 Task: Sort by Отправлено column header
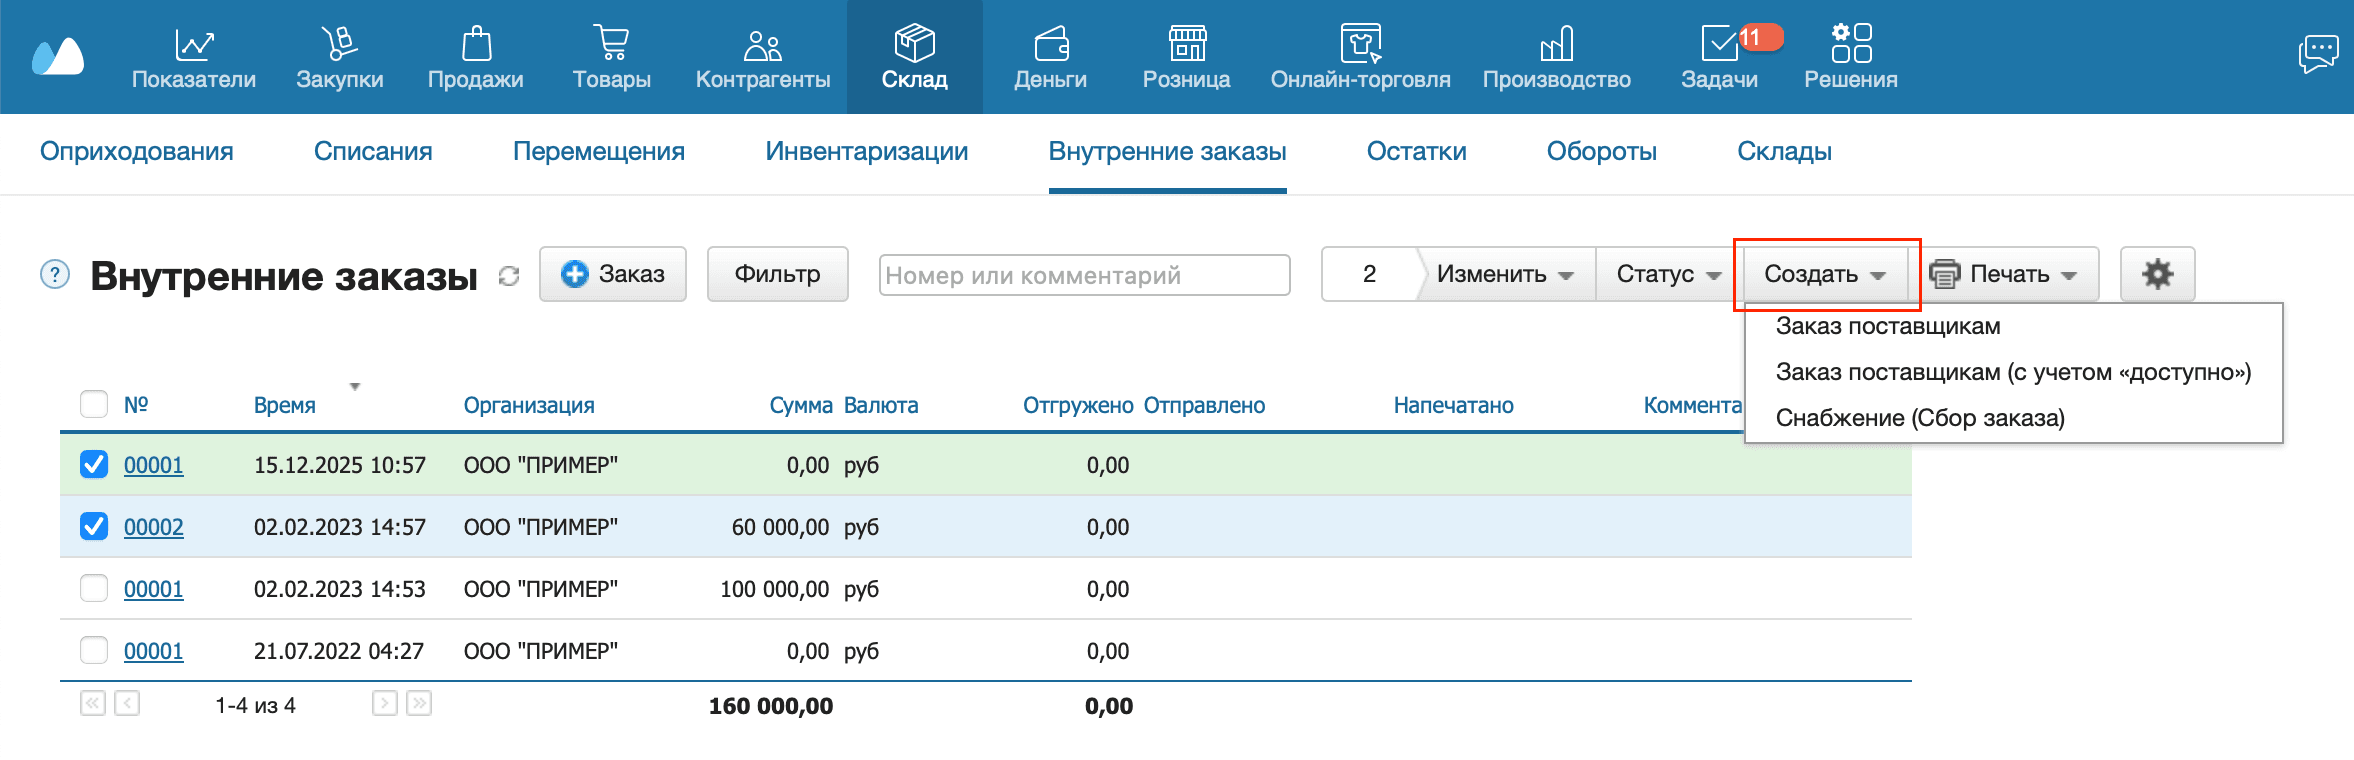coord(1205,405)
